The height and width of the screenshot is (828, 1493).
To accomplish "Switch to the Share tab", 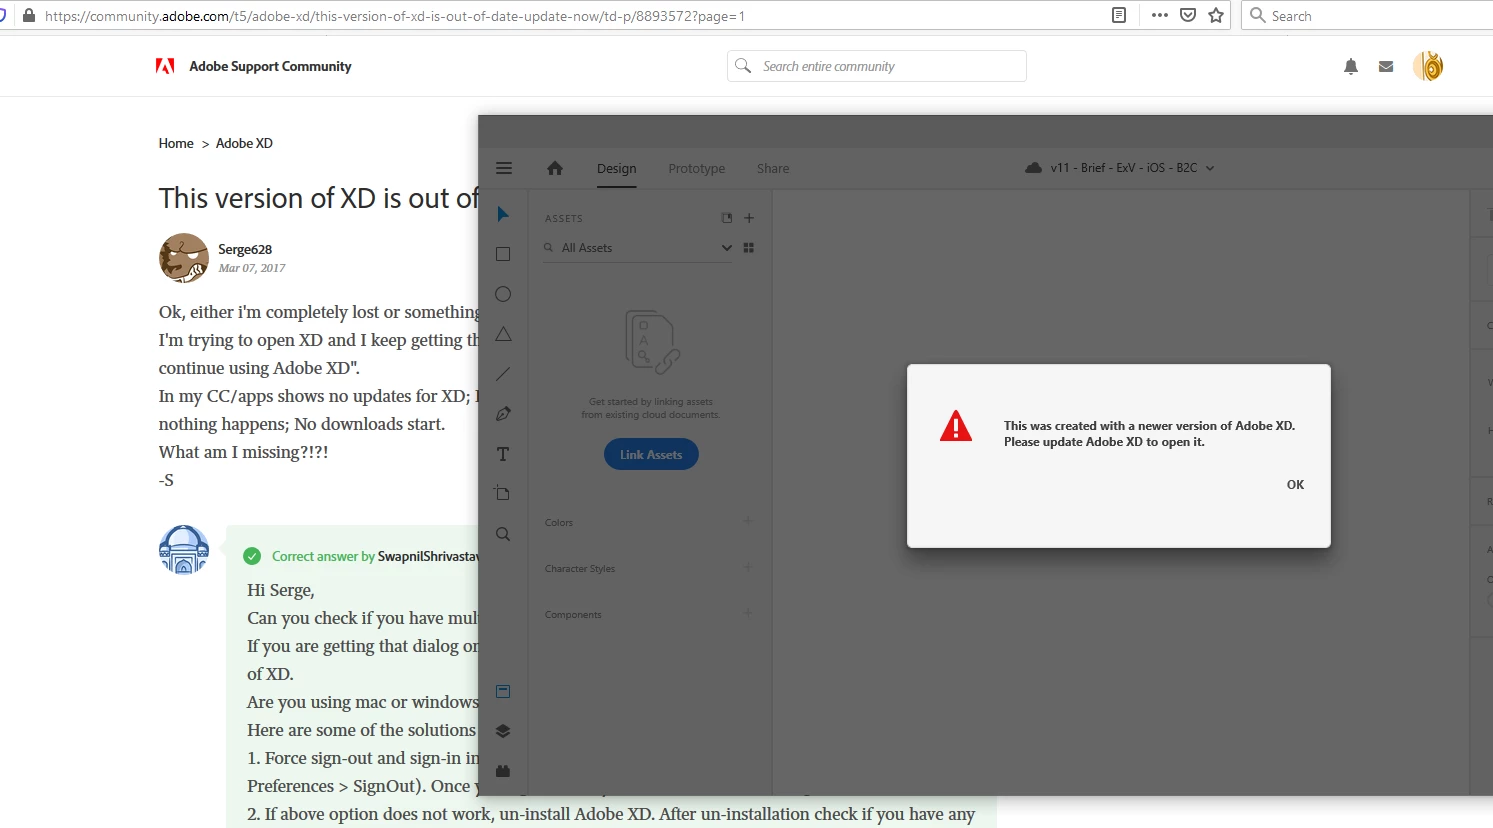I will [x=773, y=168].
